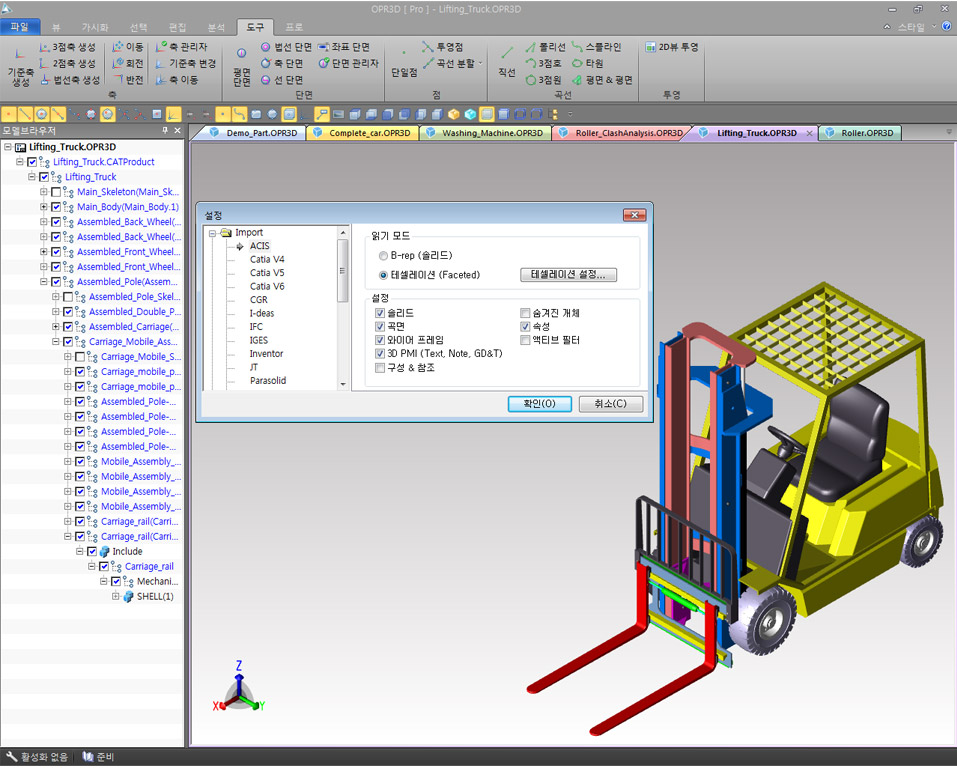This screenshot has height=770, width=957.
Task: Toggle visibility checkbox for Main_Body in tree
Action: pyautogui.click(x=56, y=207)
